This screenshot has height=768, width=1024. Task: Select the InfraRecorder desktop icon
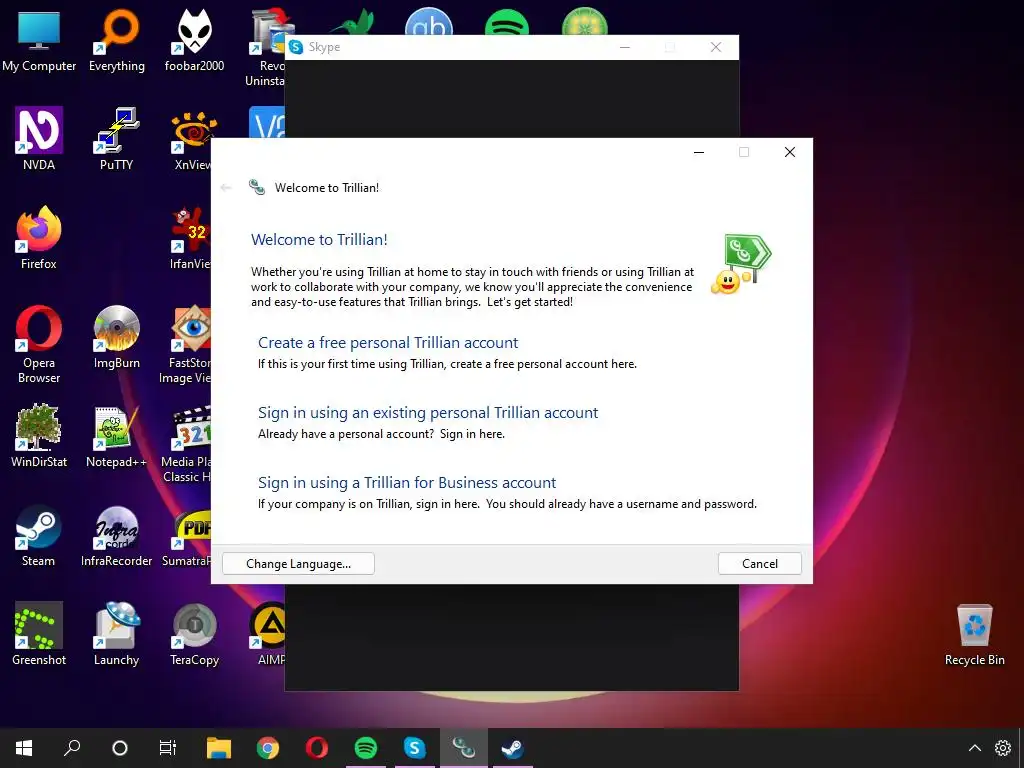[116, 536]
